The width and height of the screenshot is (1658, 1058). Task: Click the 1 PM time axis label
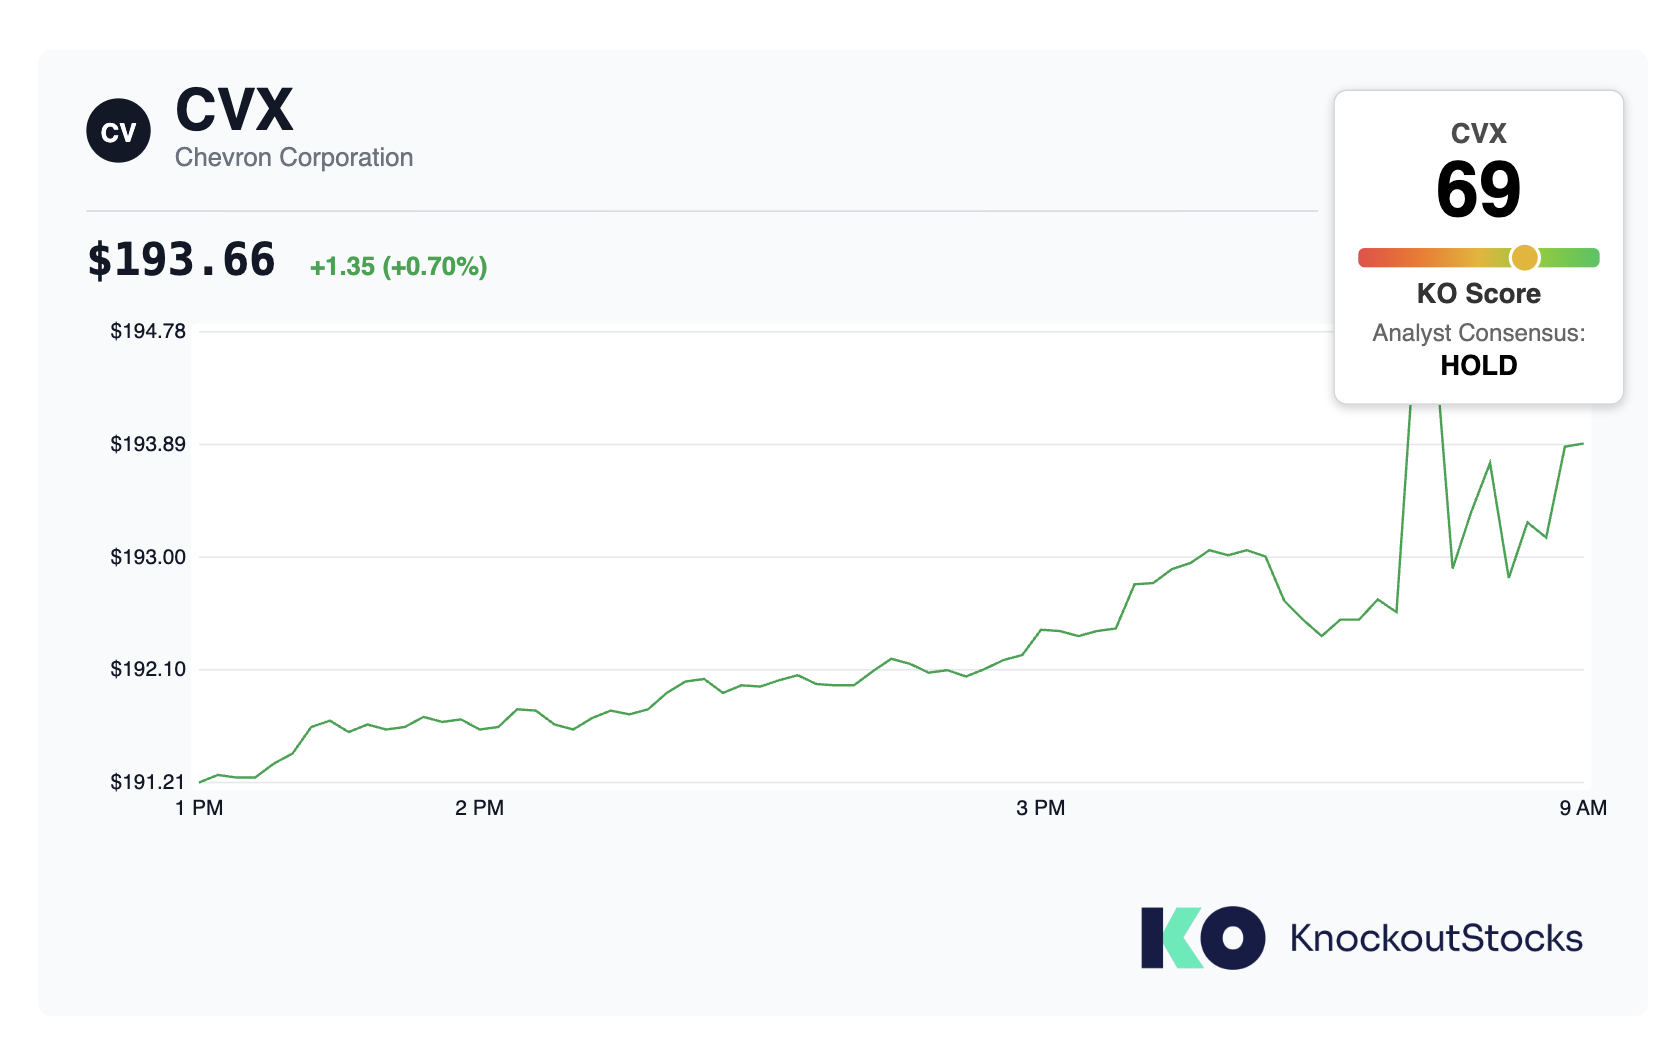[x=199, y=808]
